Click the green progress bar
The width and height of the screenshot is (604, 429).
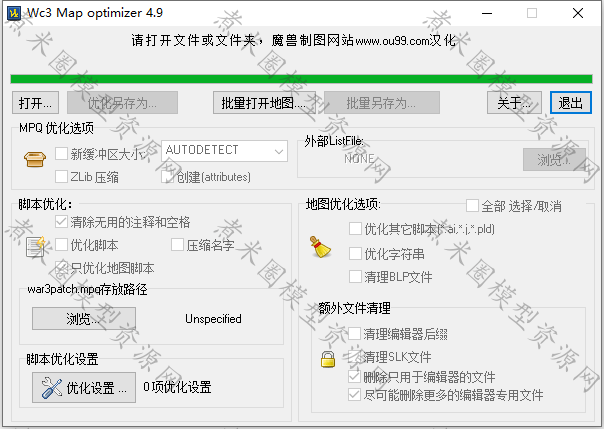pos(301,79)
